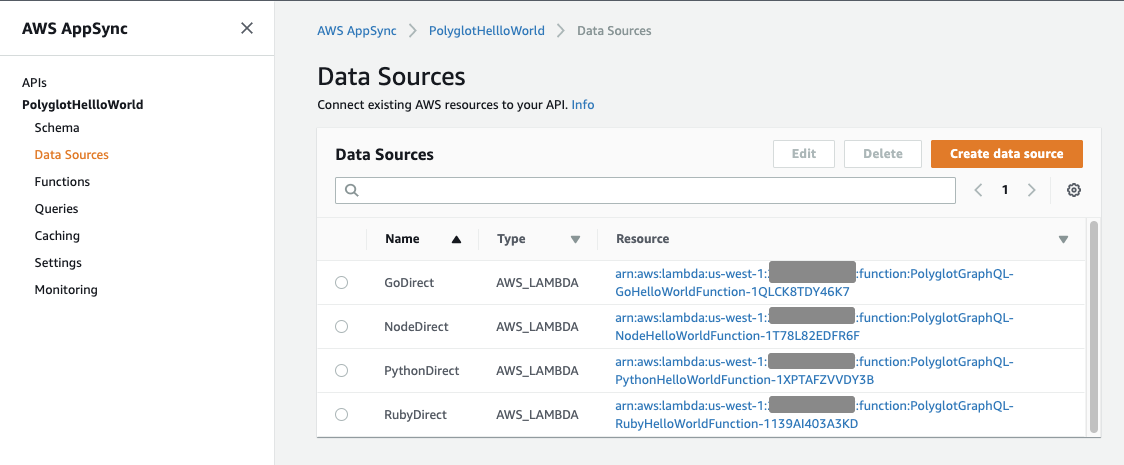This screenshot has height=465, width=1124.
Task: Click the search magnifier icon
Action: tap(351, 190)
